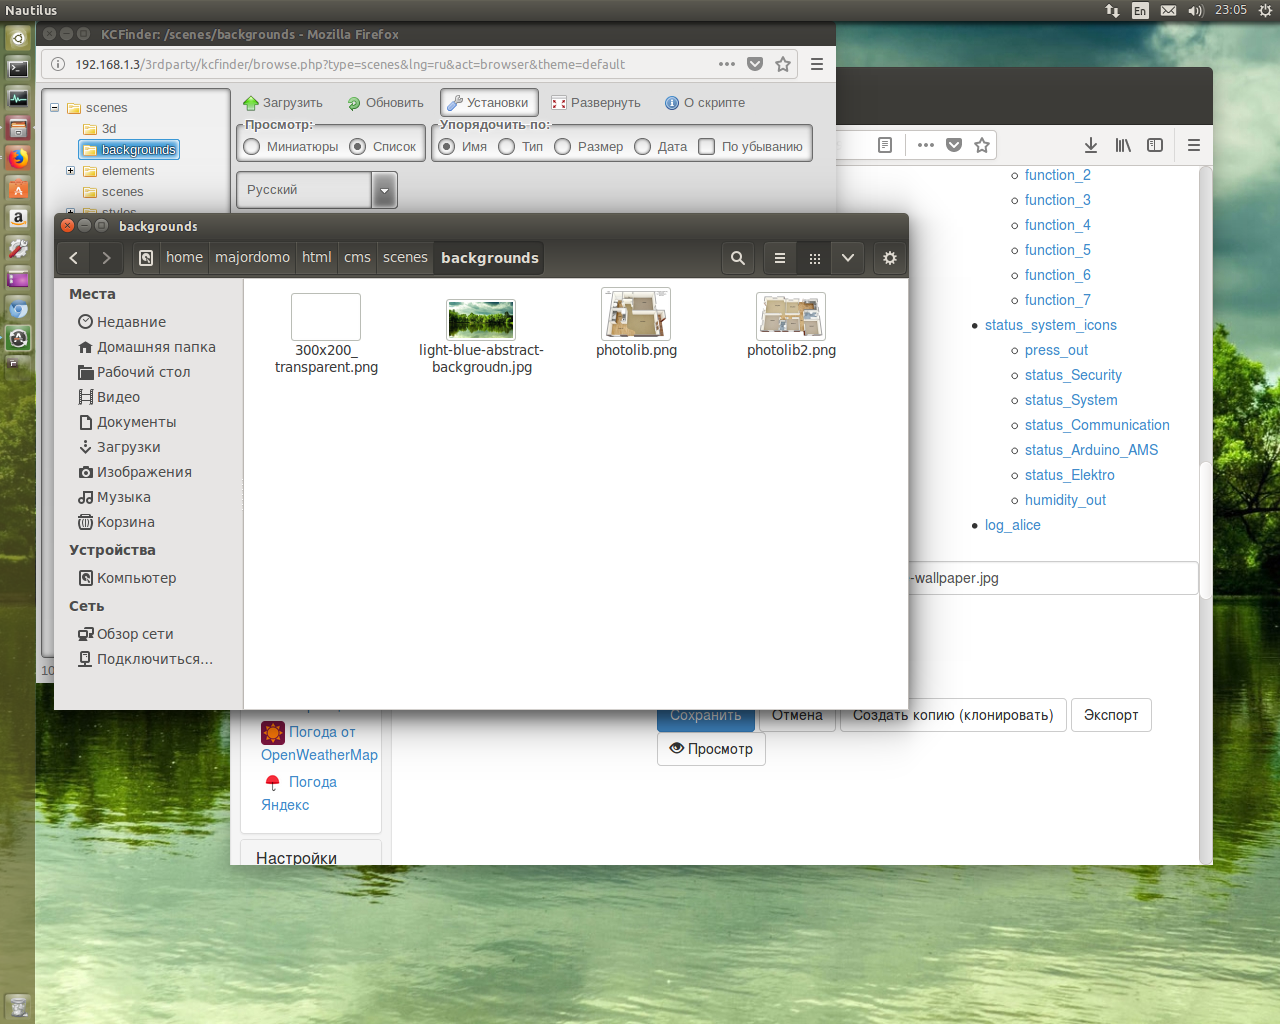This screenshot has width=1280, height=1024.
Task: Open Firefox downloads arrow icon
Action: click(x=1091, y=145)
